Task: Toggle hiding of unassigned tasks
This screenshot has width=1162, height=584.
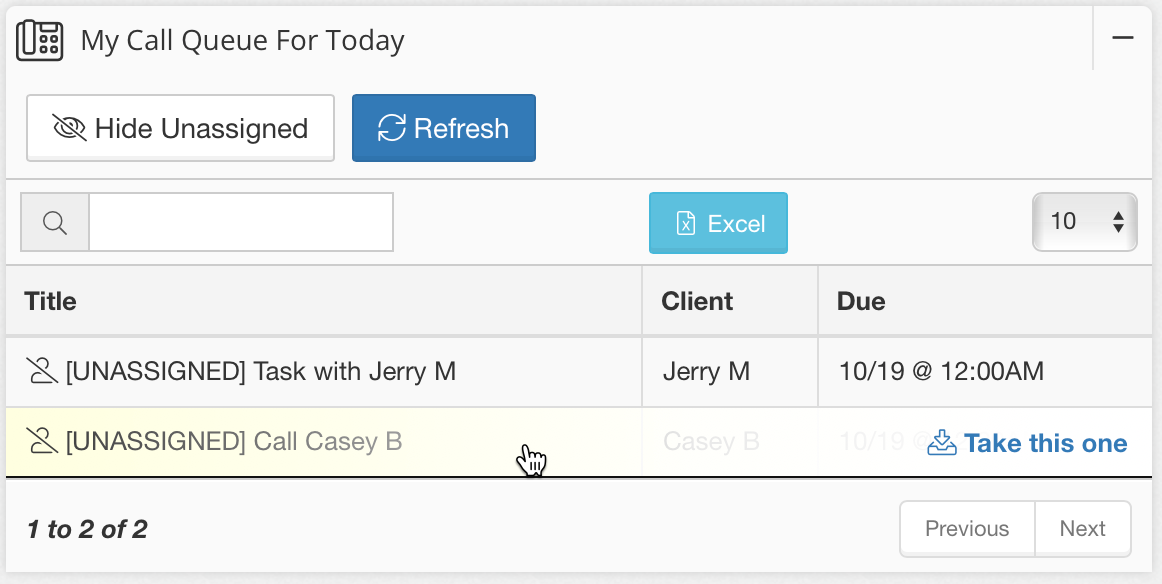Action: 180,128
